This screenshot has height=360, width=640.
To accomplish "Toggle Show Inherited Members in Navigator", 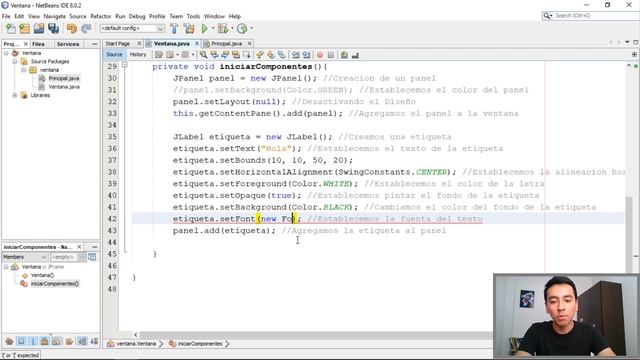I will point(9,341).
